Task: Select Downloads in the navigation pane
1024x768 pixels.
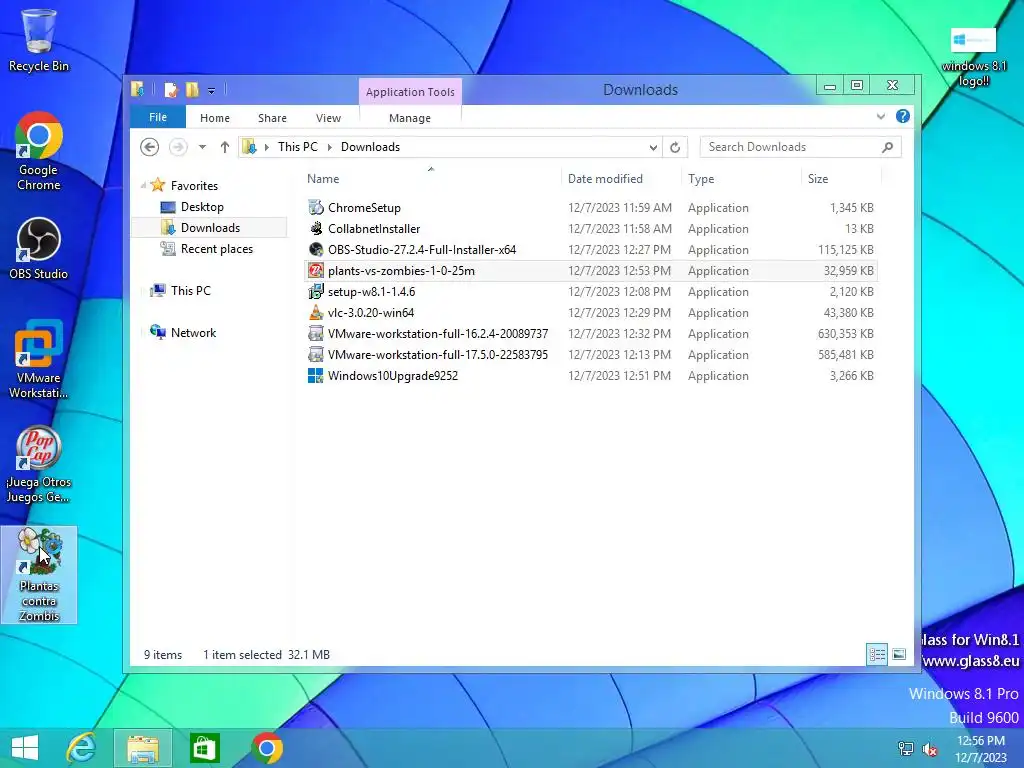Action: click(210, 227)
